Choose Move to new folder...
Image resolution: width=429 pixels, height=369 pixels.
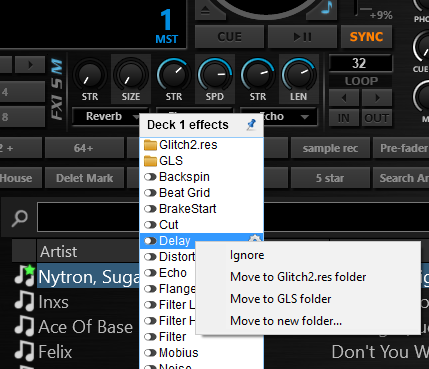click(286, 321)
